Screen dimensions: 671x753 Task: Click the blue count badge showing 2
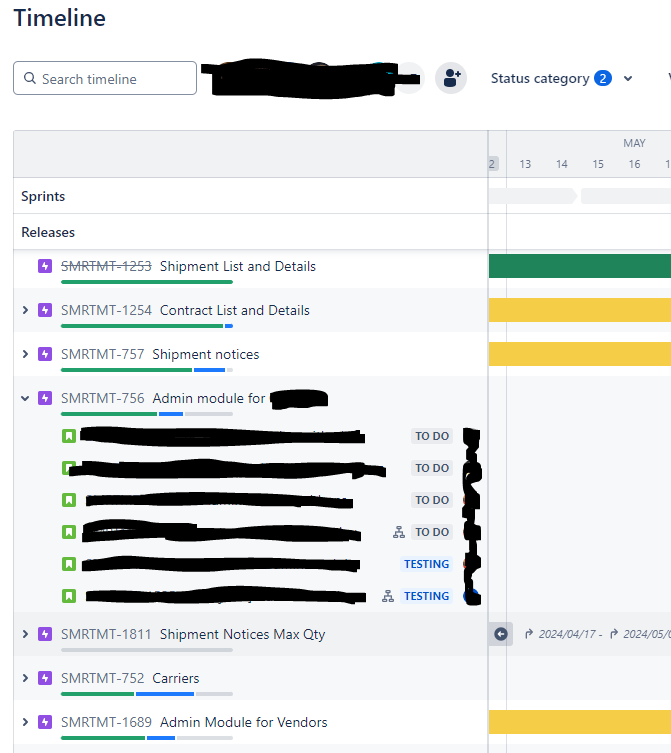pyautogui.click(x=603, y=78)
